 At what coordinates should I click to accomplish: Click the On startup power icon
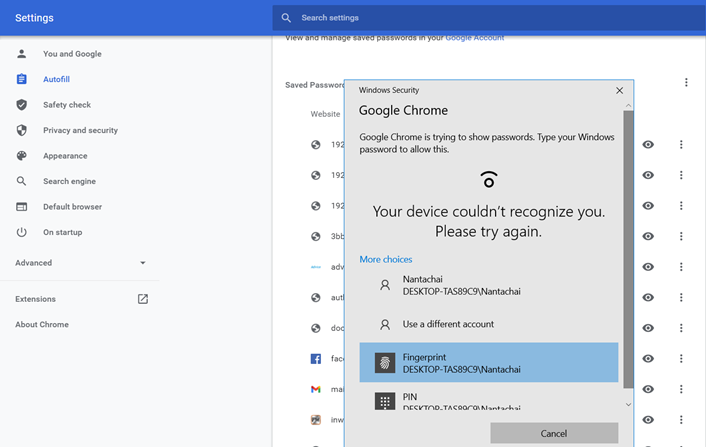coord(21,232)
